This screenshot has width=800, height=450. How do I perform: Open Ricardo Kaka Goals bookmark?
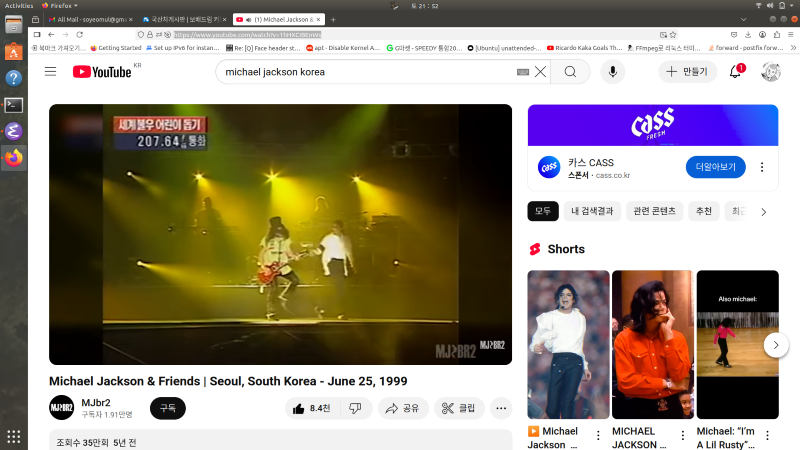pyautogui.click(x=585, y=48)
